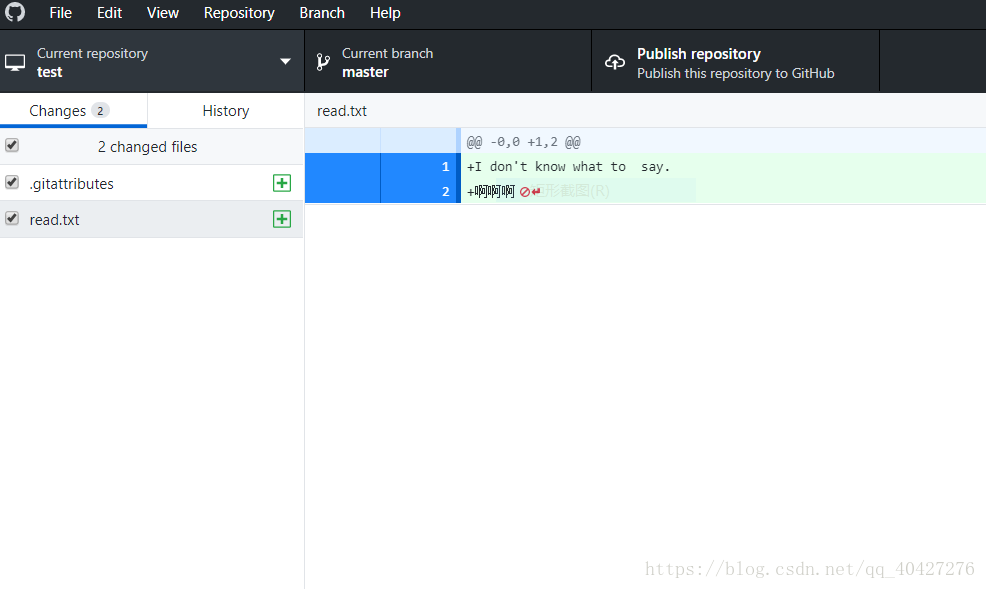Open the File menu
Image resolution: width=986 pixels, height=589 pixels.
pyautogui.click(x=60, y=13)
